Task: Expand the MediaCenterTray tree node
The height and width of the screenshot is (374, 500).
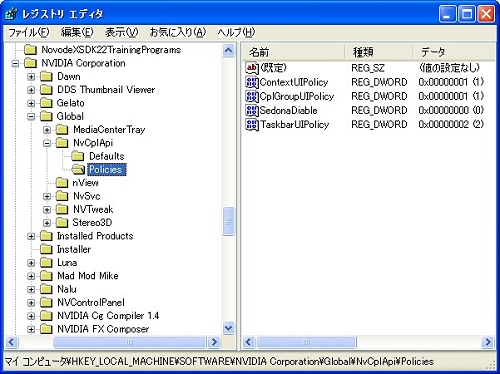Action: (47, 130)
